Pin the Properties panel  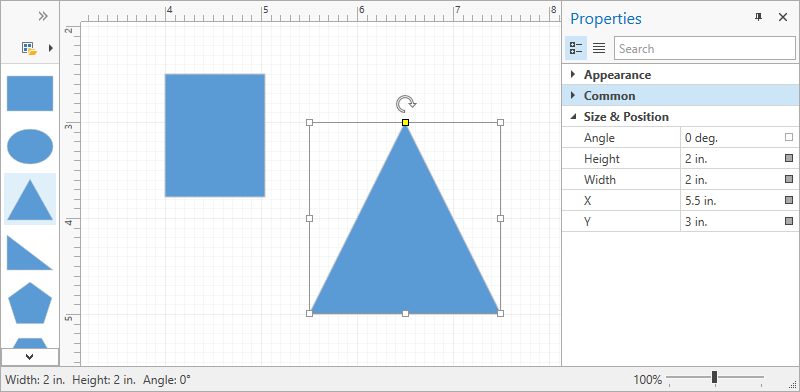(758, 17)
